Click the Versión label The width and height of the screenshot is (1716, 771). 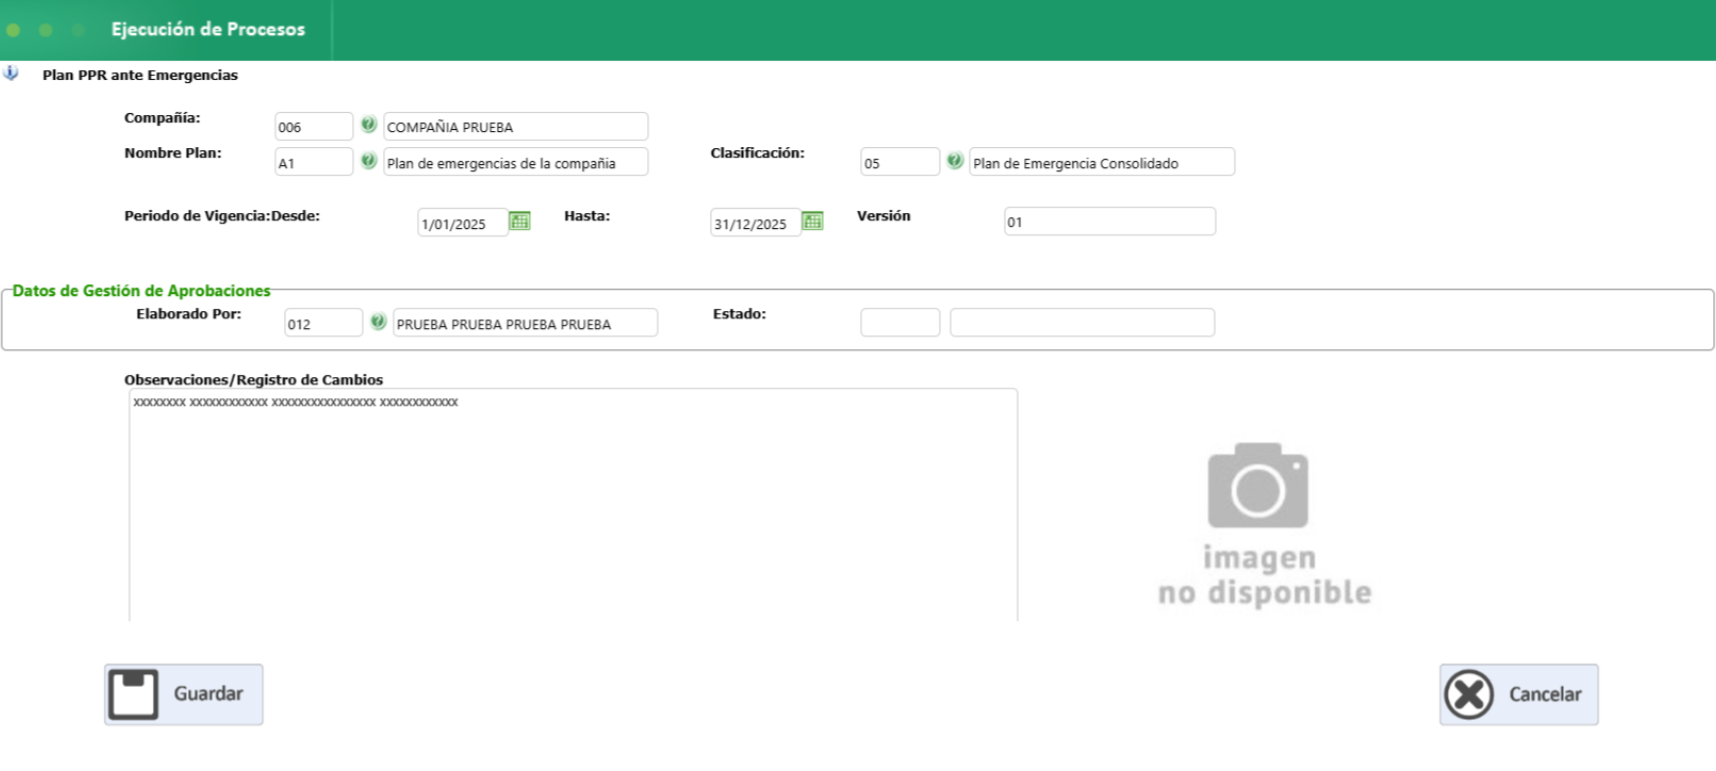(x=884, y=216)
